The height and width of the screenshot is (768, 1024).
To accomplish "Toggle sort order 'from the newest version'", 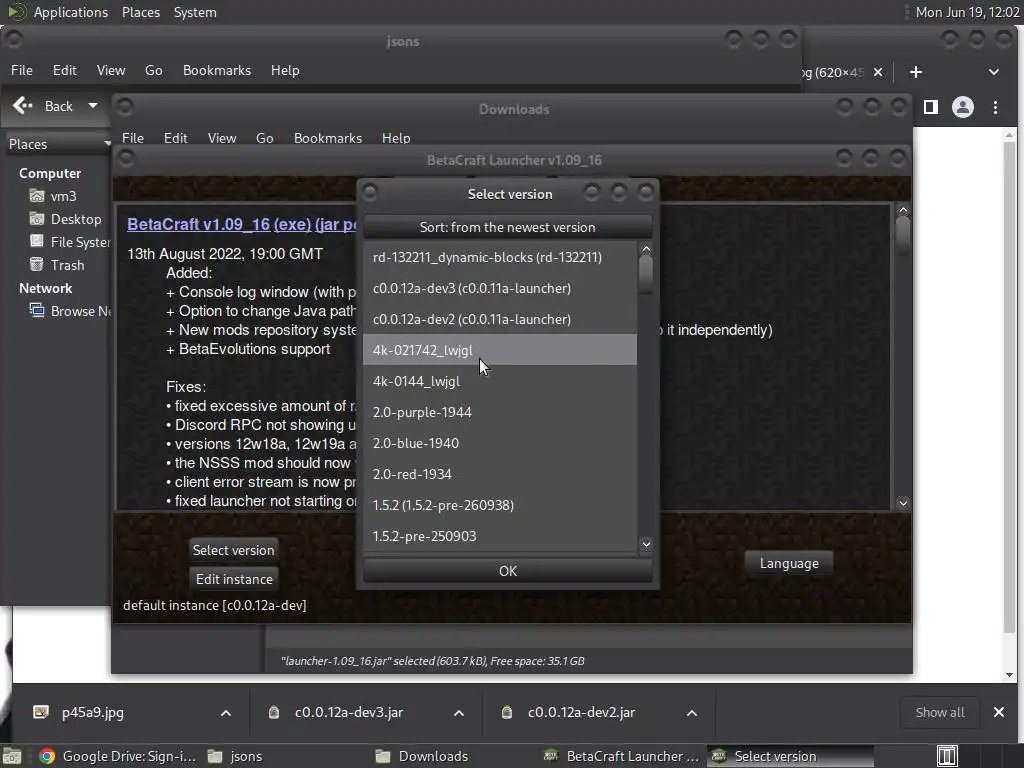I will tap(507, 227).
